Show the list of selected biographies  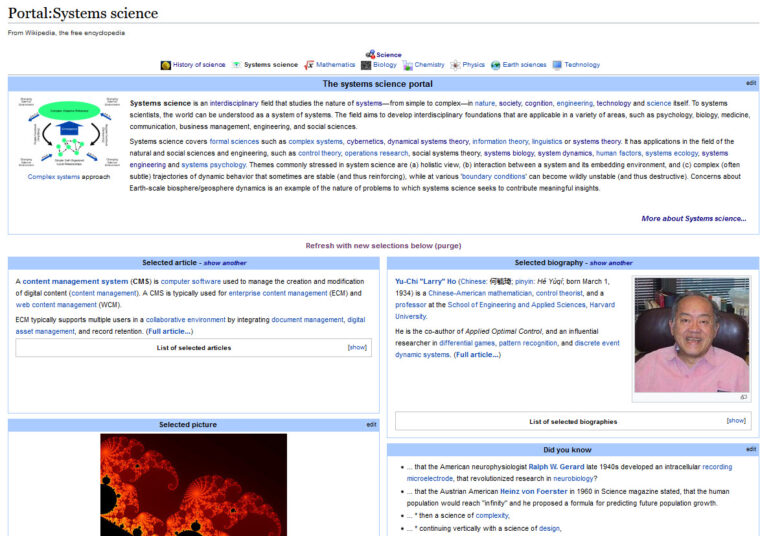tap(736, 421)
